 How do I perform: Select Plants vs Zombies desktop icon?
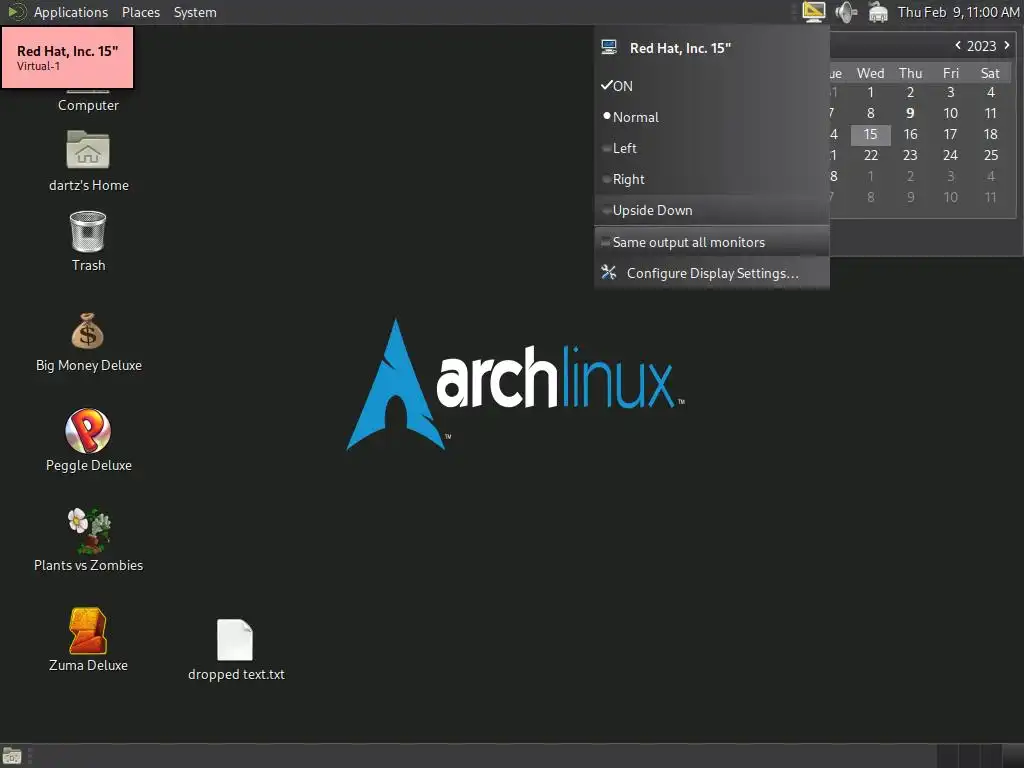89,530
